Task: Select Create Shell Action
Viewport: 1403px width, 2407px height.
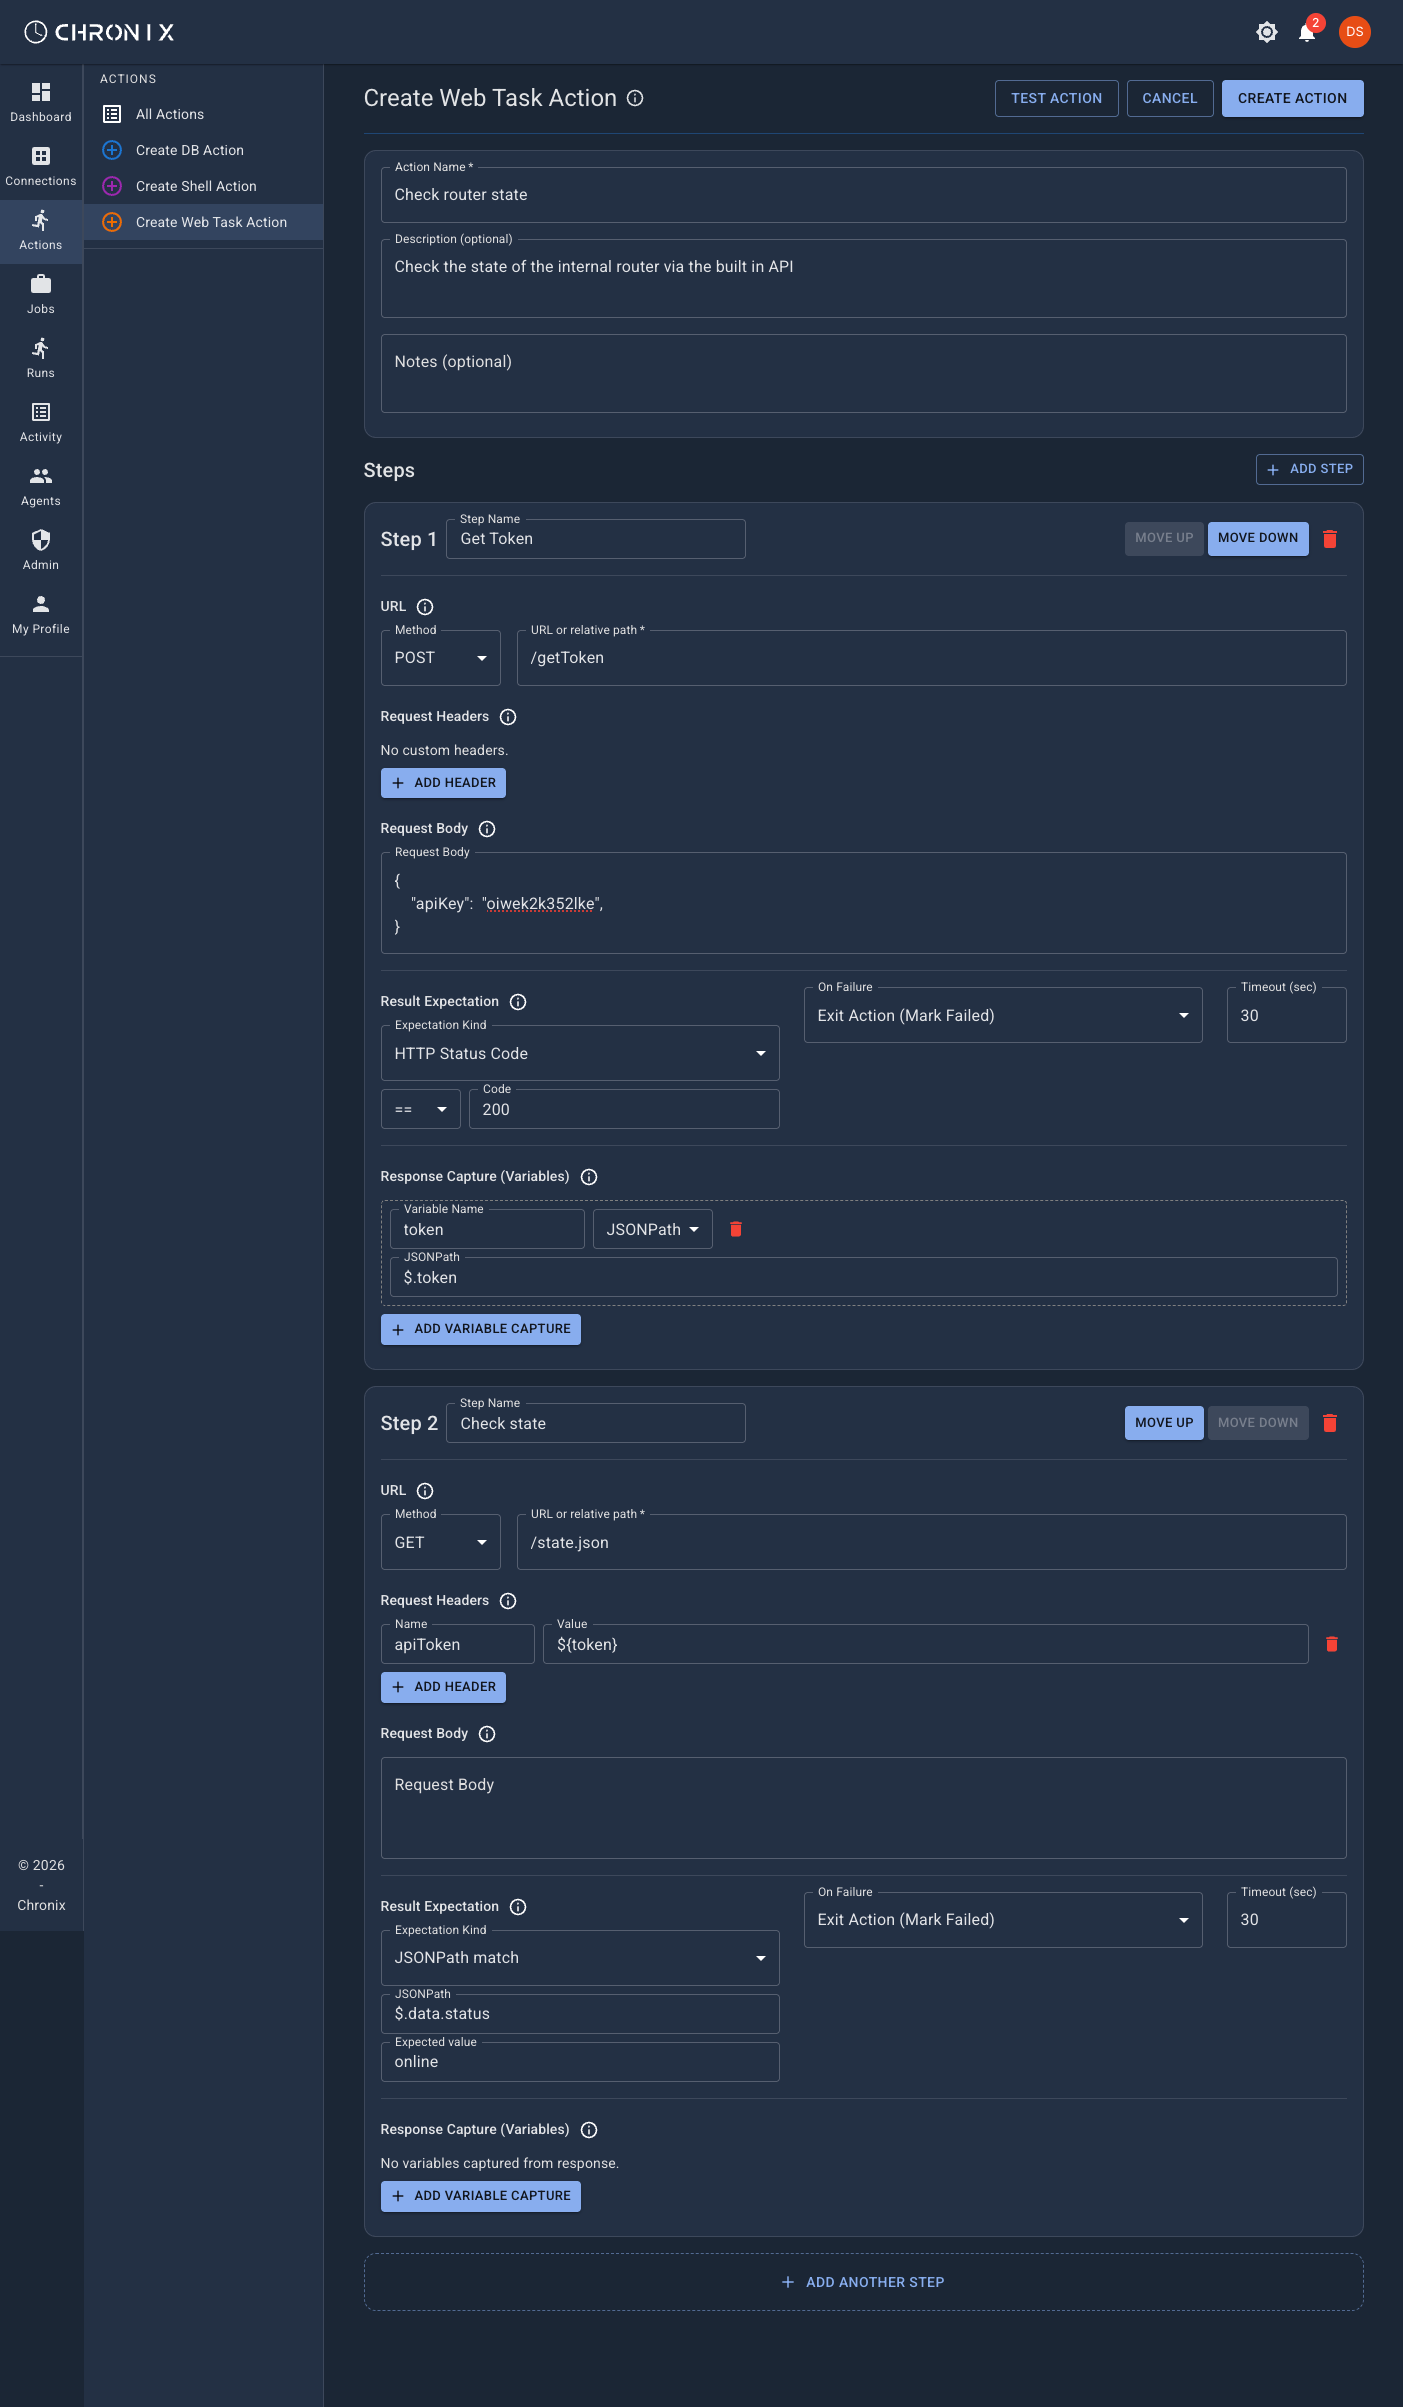Action: coord(203,186)
